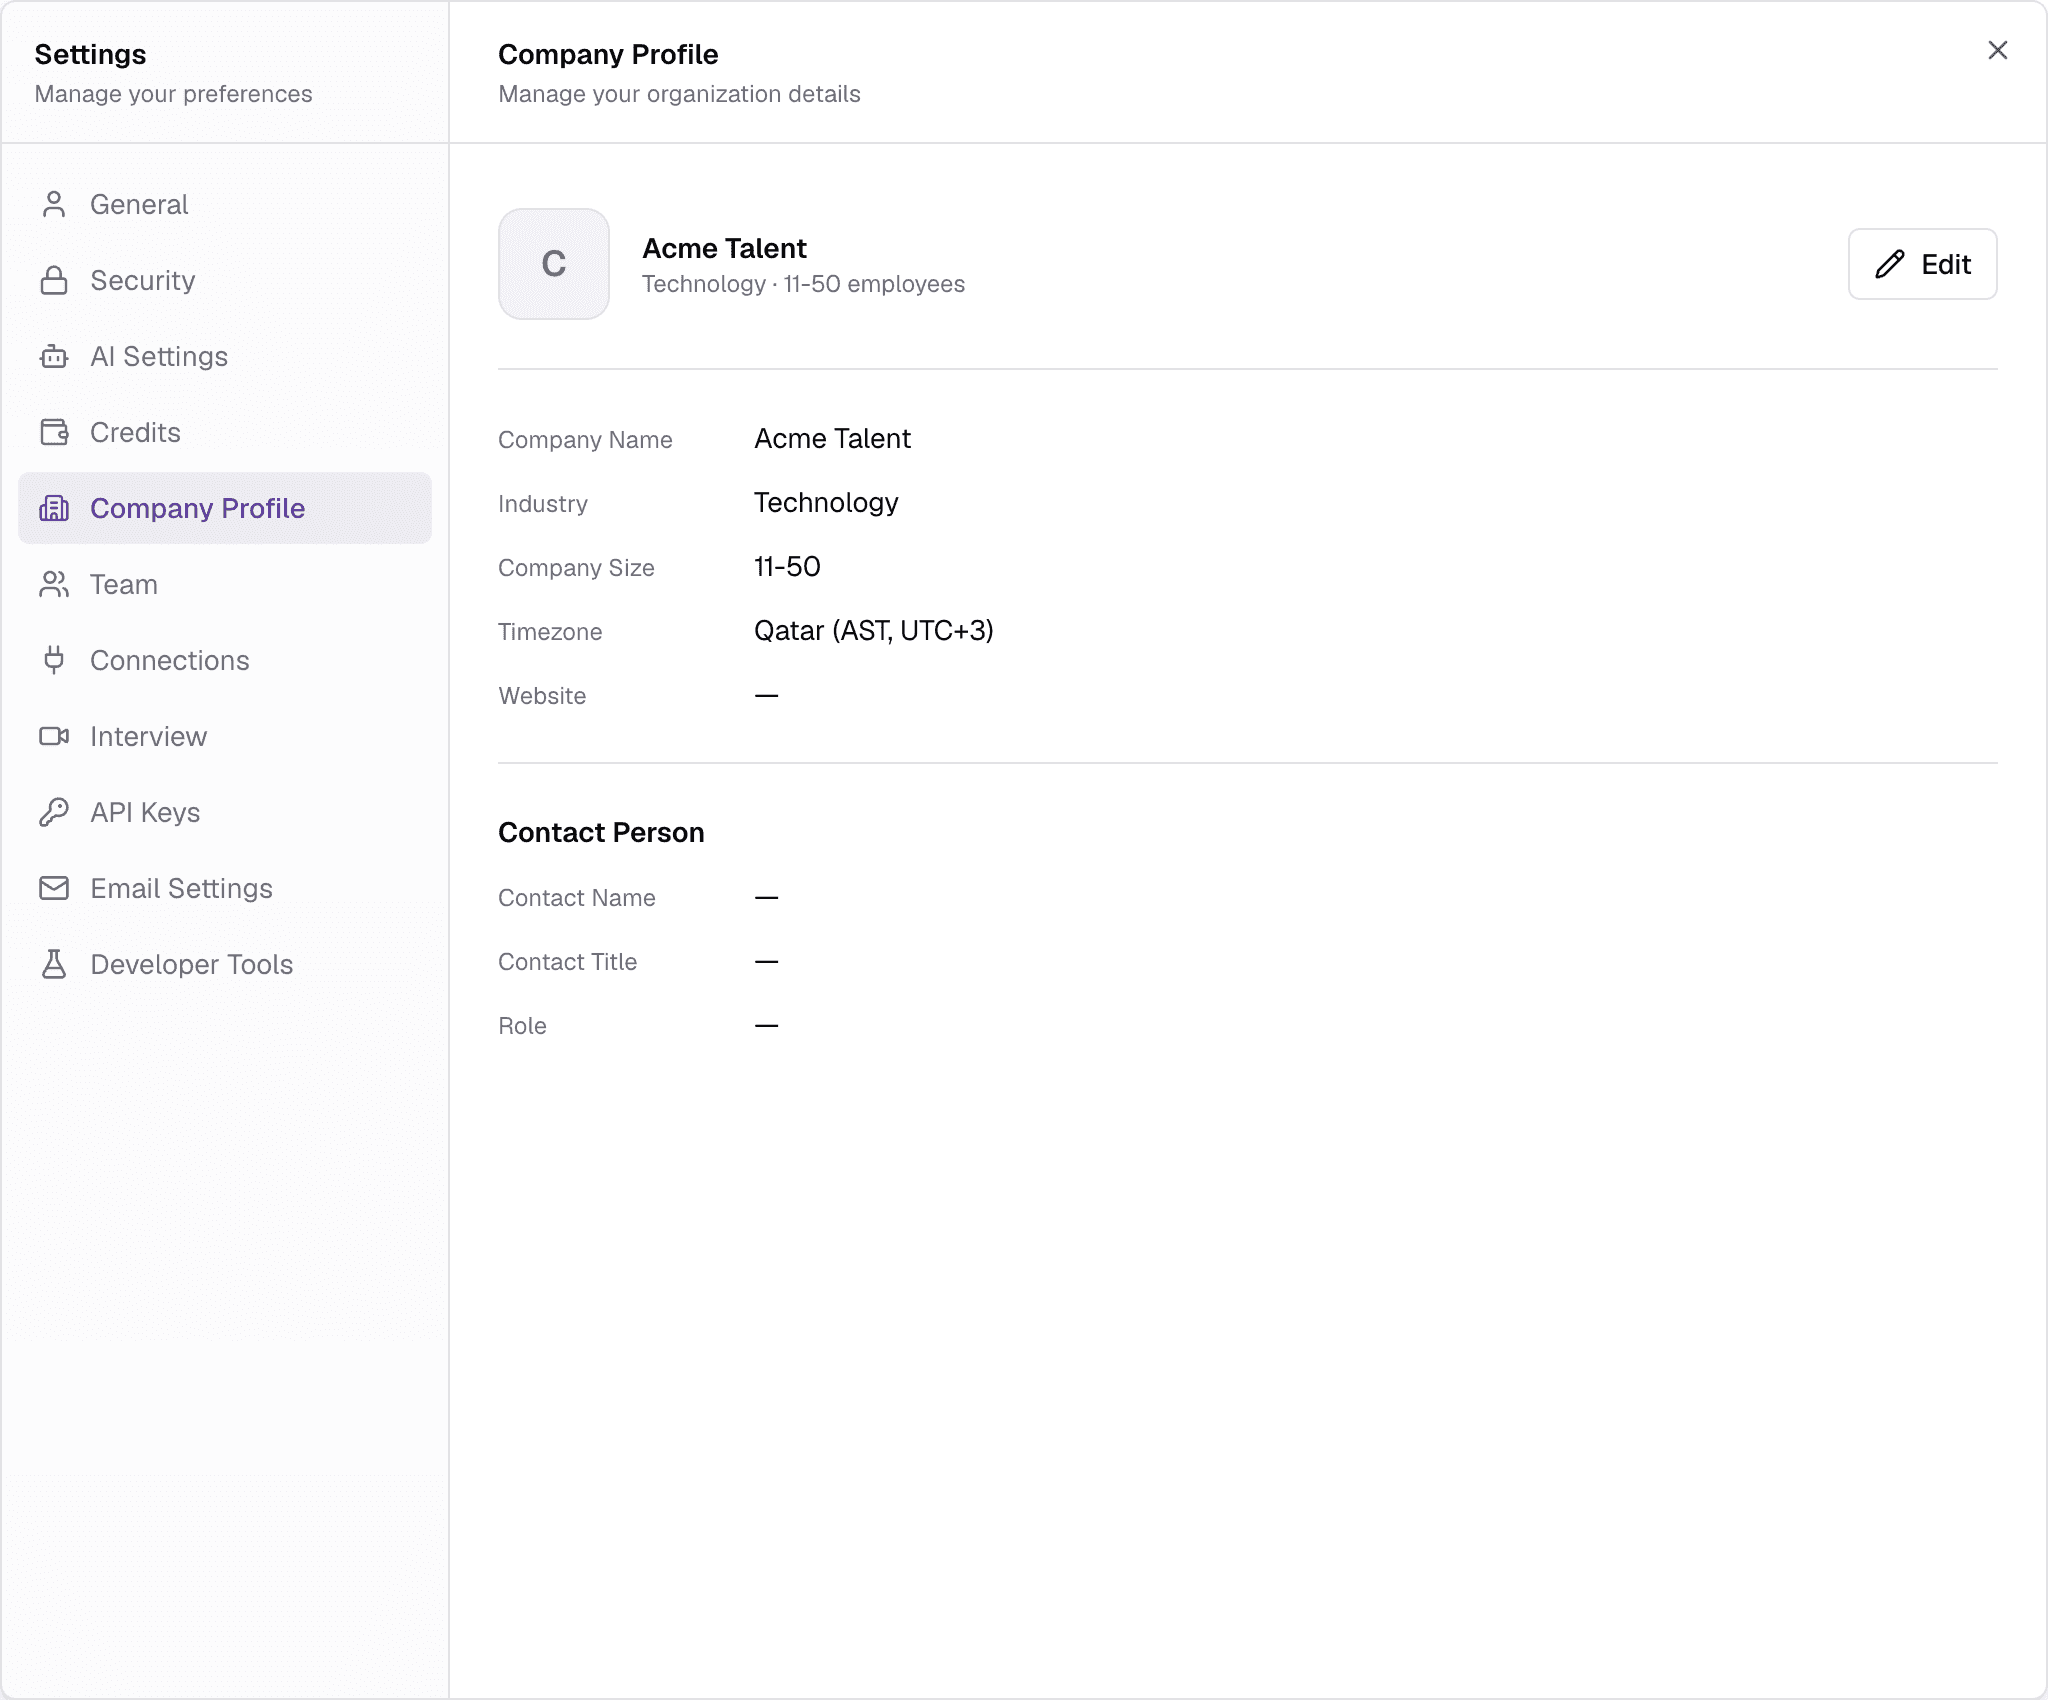Viewport: 2048px width, 1700px height.
Task: Open Interview settings
Action: click(225, 736)
